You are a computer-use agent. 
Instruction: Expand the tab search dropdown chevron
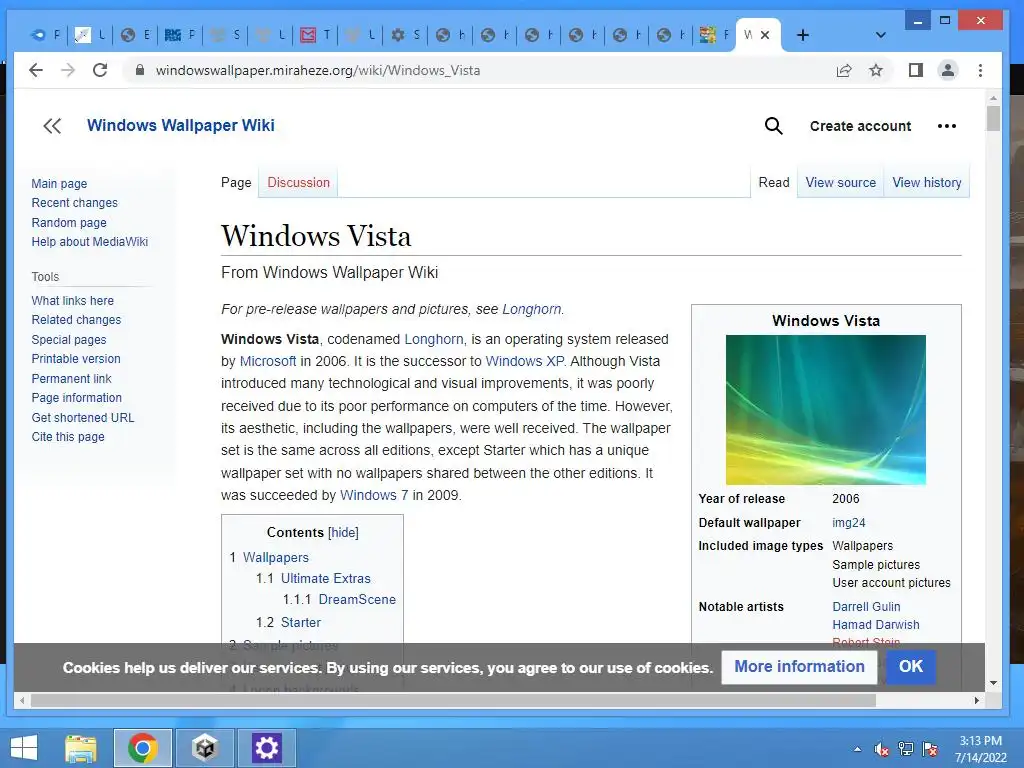click(880, 35)
